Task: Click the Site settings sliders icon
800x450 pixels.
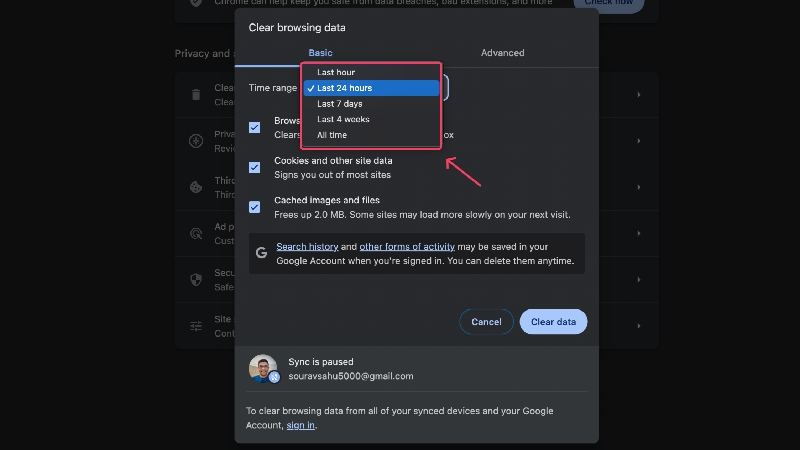Action: pos(196,326)
